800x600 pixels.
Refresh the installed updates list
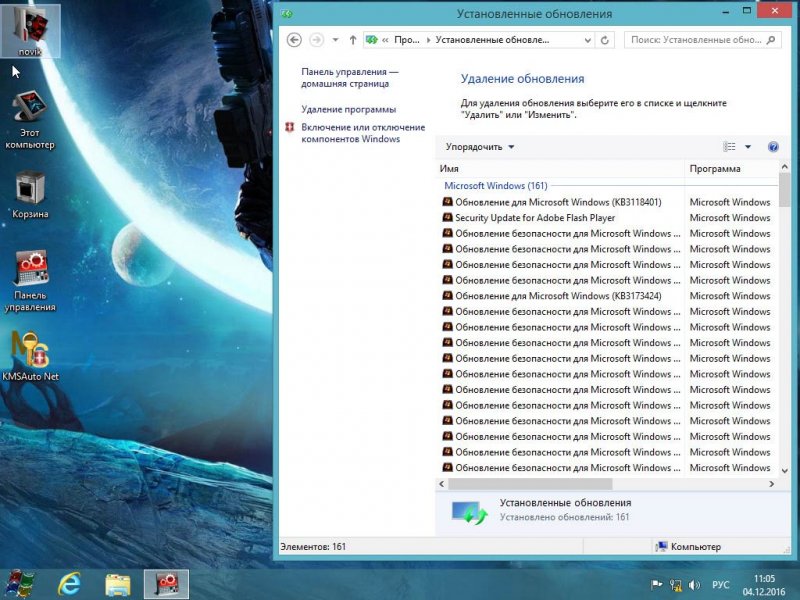[605, 40]
